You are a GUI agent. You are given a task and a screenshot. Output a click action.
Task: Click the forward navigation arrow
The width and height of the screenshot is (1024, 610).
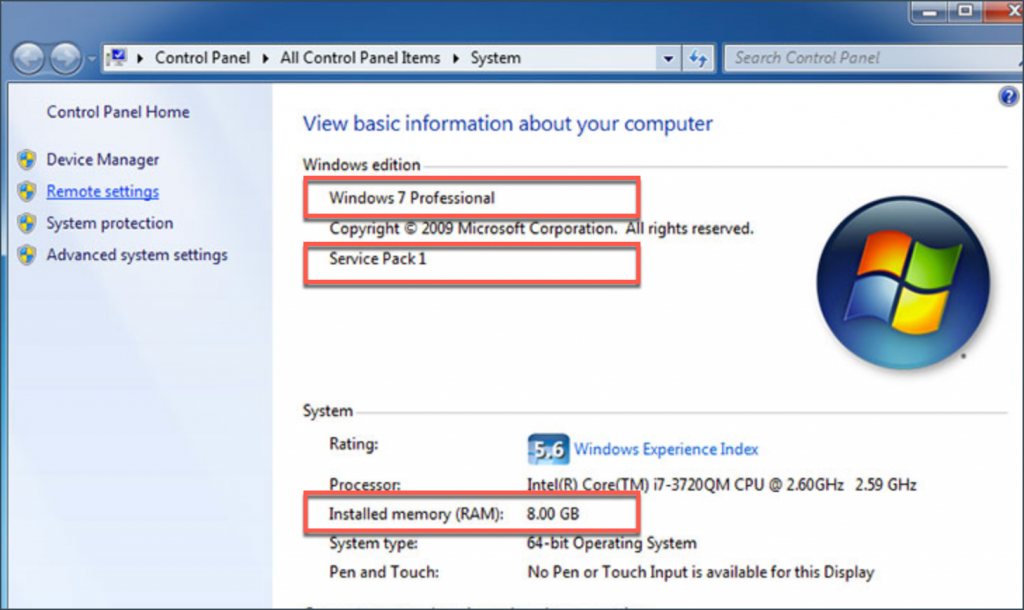click(62, 57)
